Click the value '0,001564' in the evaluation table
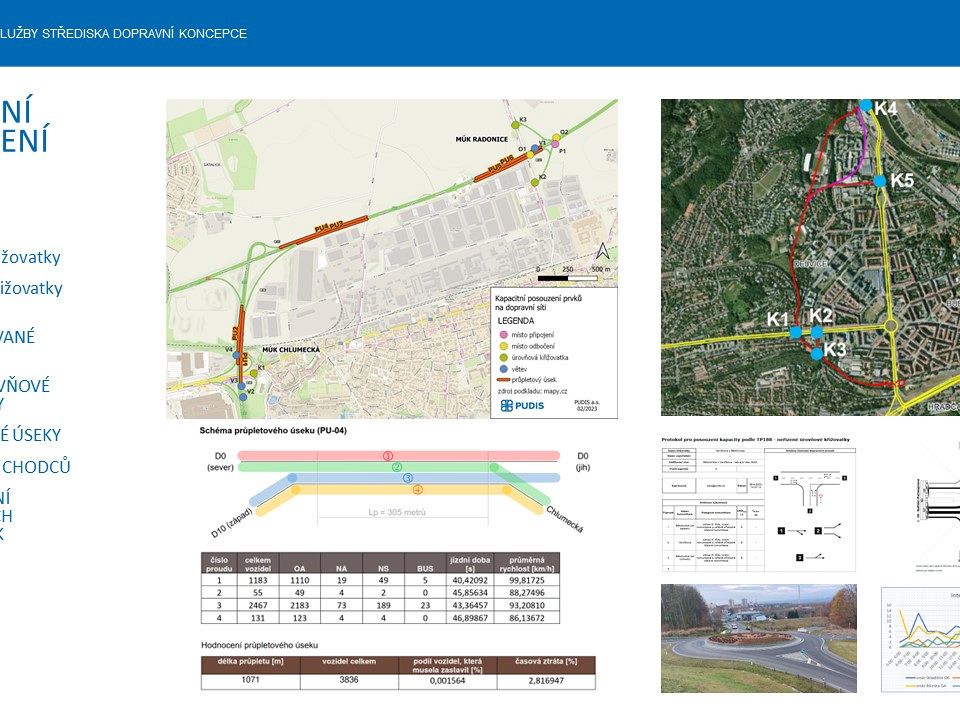This screenshot has height=720, width=960. 448,680
